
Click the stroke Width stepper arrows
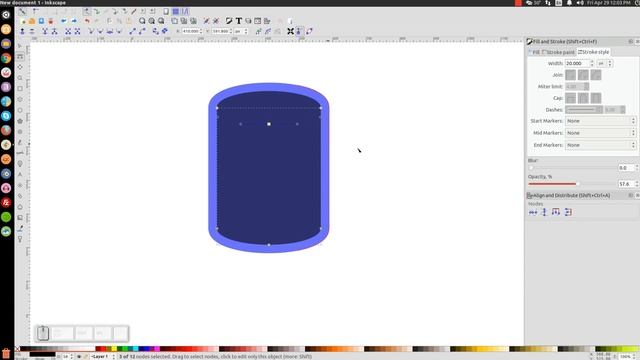[592, 63]
